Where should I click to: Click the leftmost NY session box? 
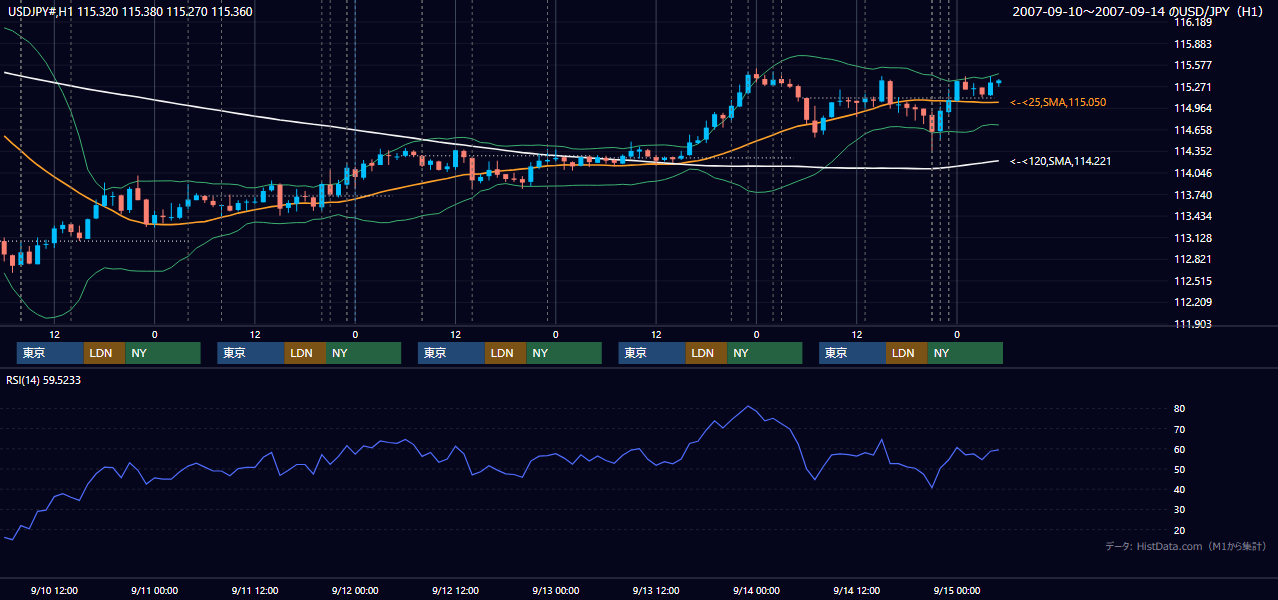[163, 353]
